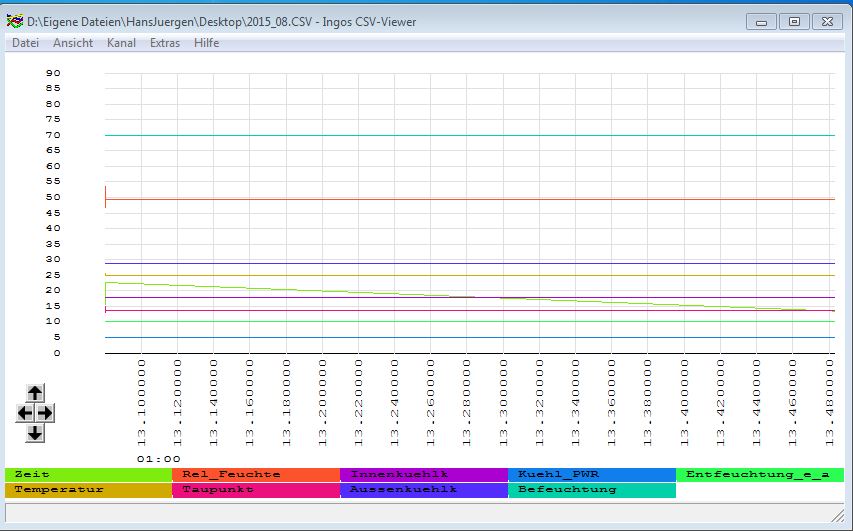Select the Temperatur channel legend swatch
The image size is (853, 531).
[x=89, y=490]
